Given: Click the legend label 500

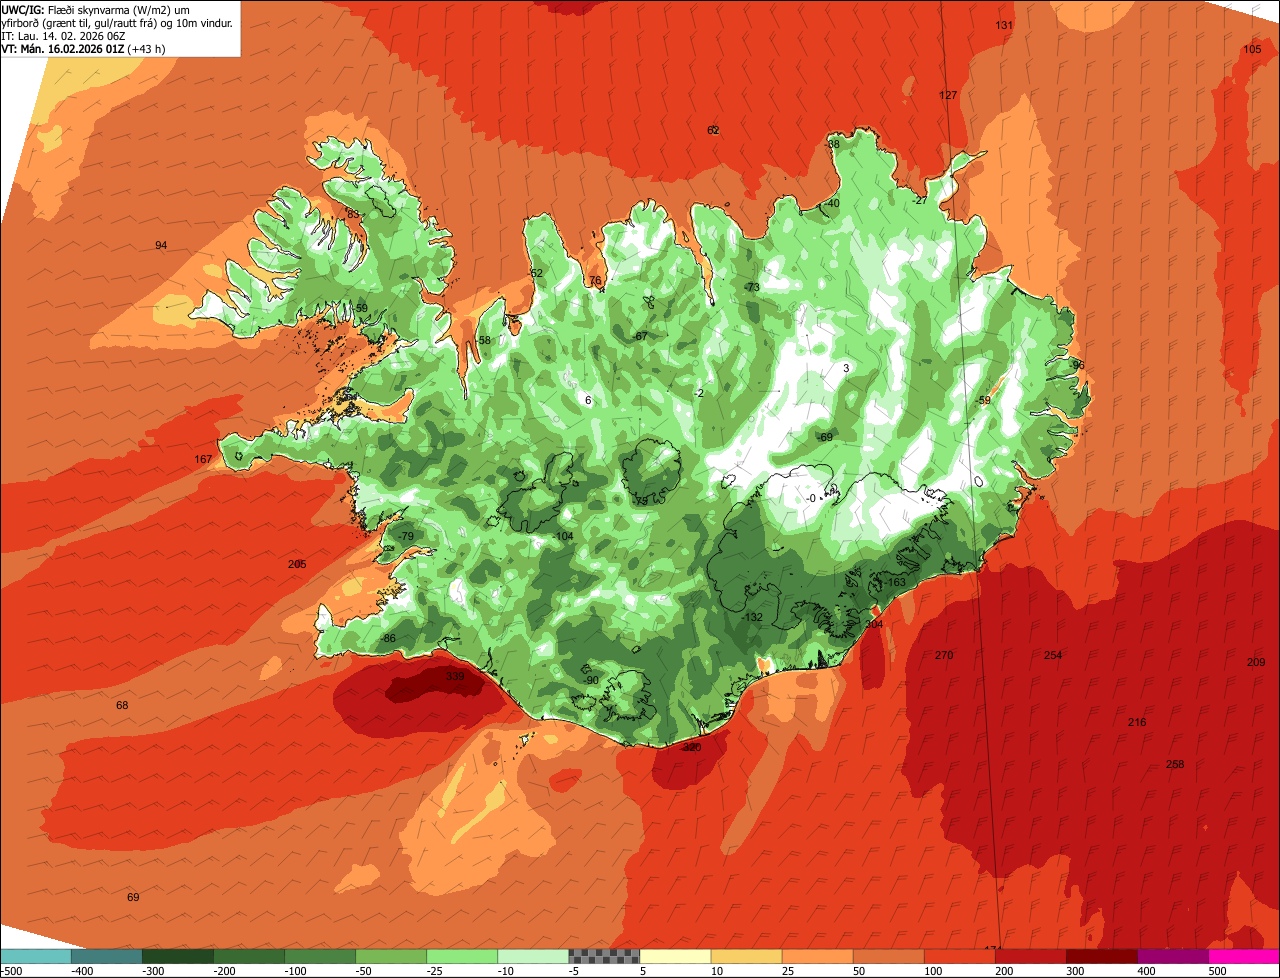Looking at the screenshot, I should (x=1217, y=971).
